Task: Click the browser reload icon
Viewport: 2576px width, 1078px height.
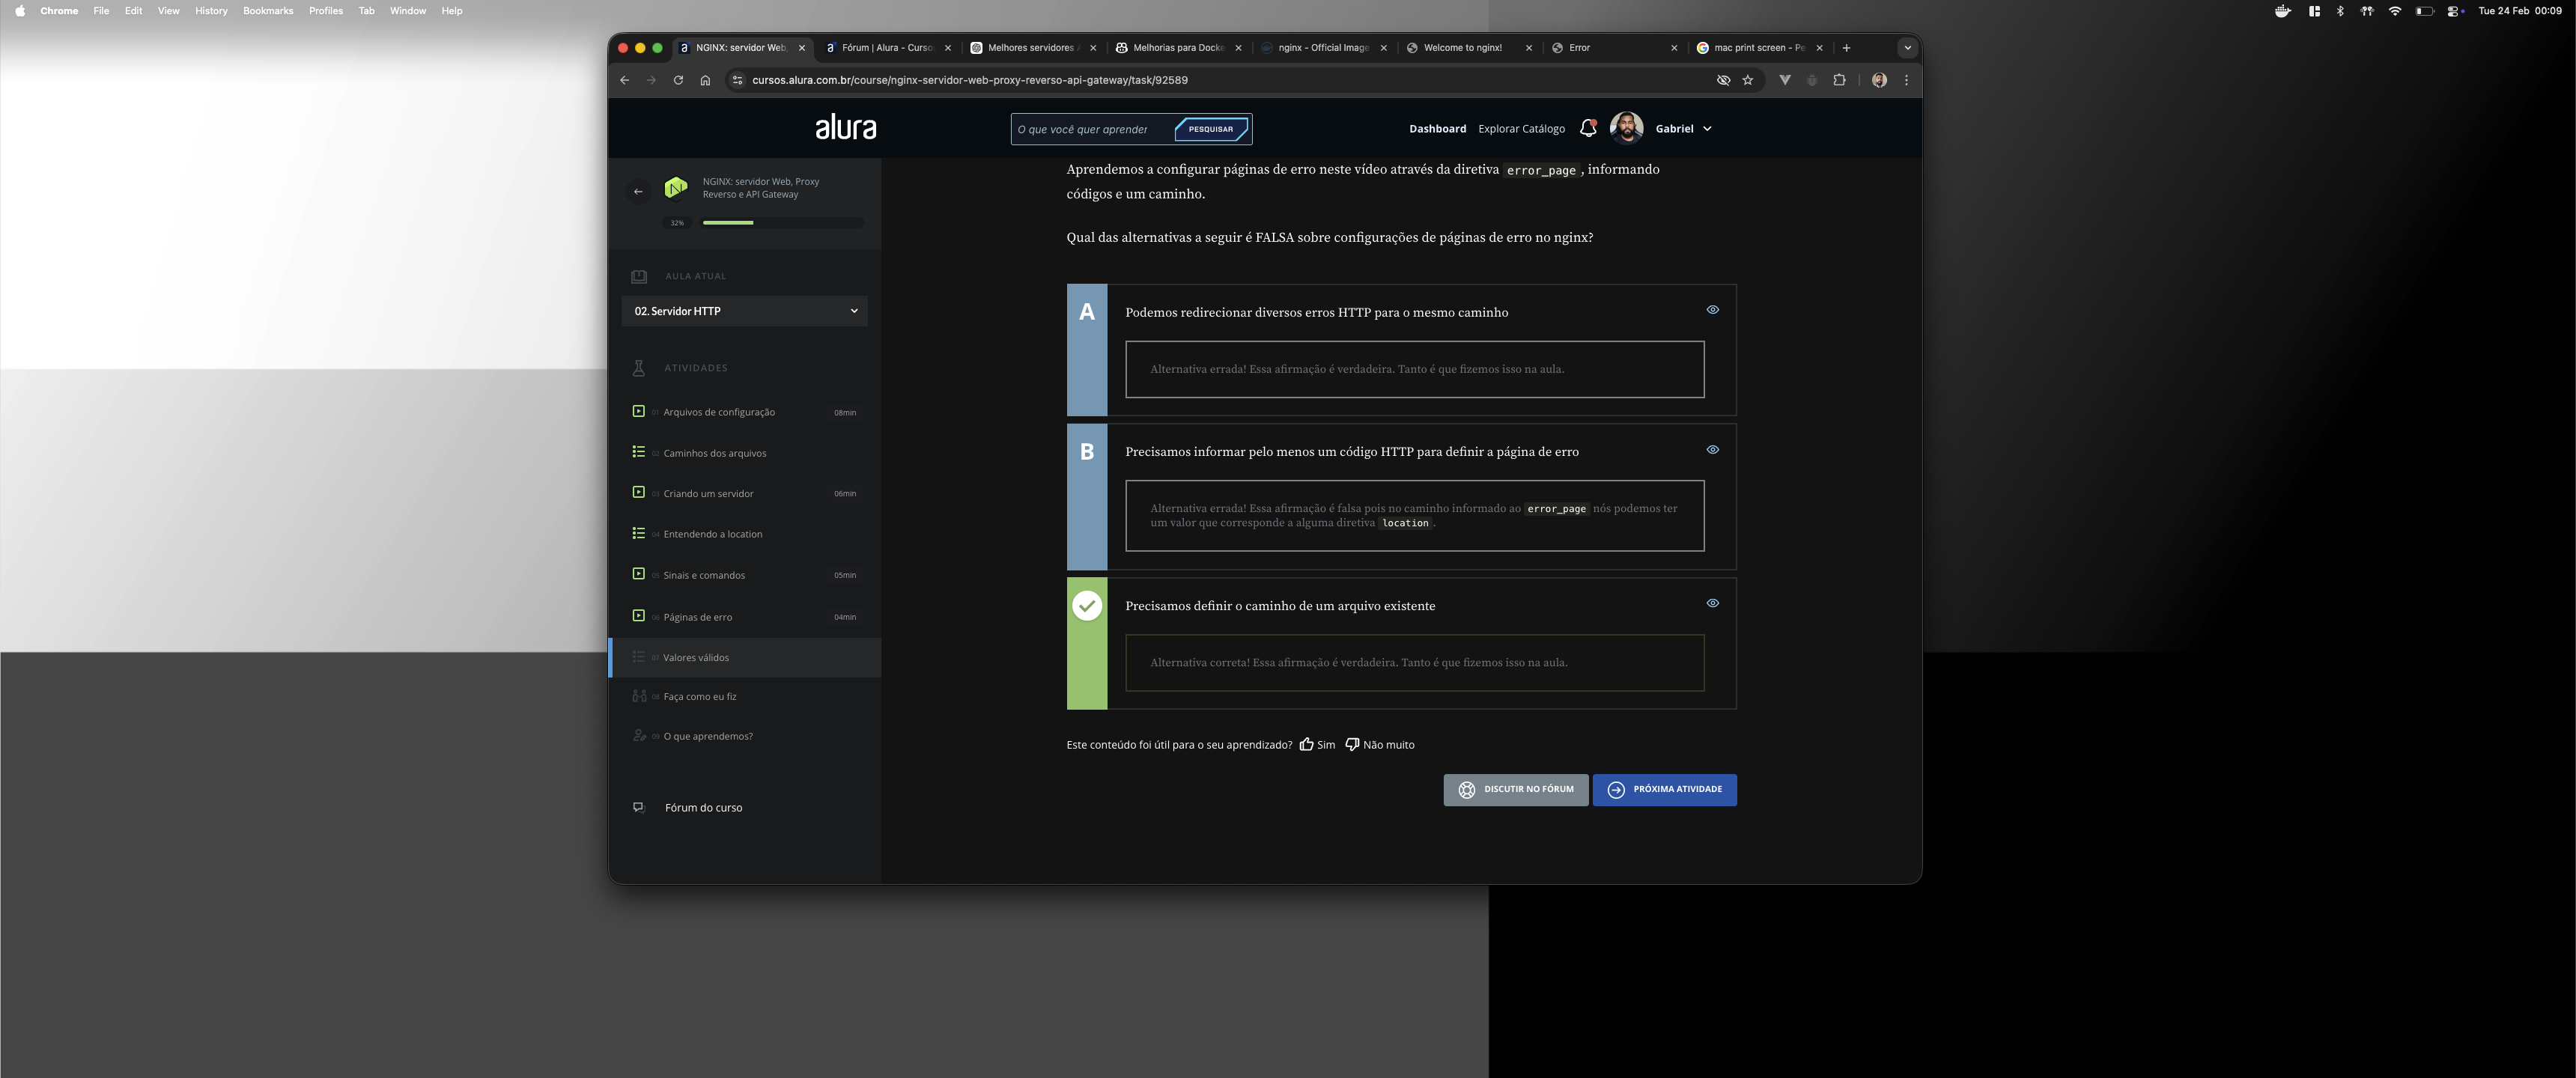Action: pos(678,80)
